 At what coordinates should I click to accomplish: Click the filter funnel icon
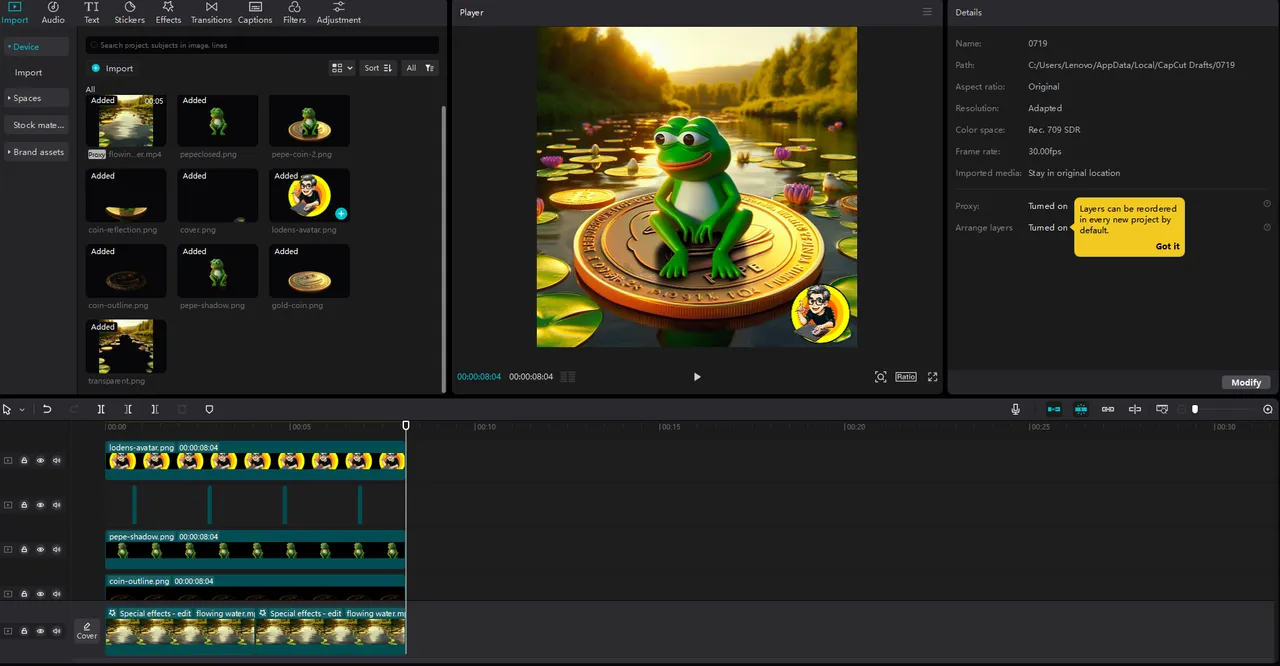point(429,68)
